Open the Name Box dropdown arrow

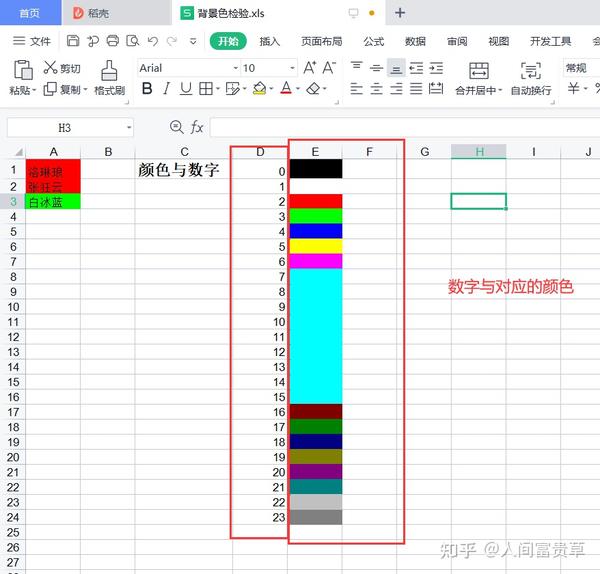click(129, 127)
